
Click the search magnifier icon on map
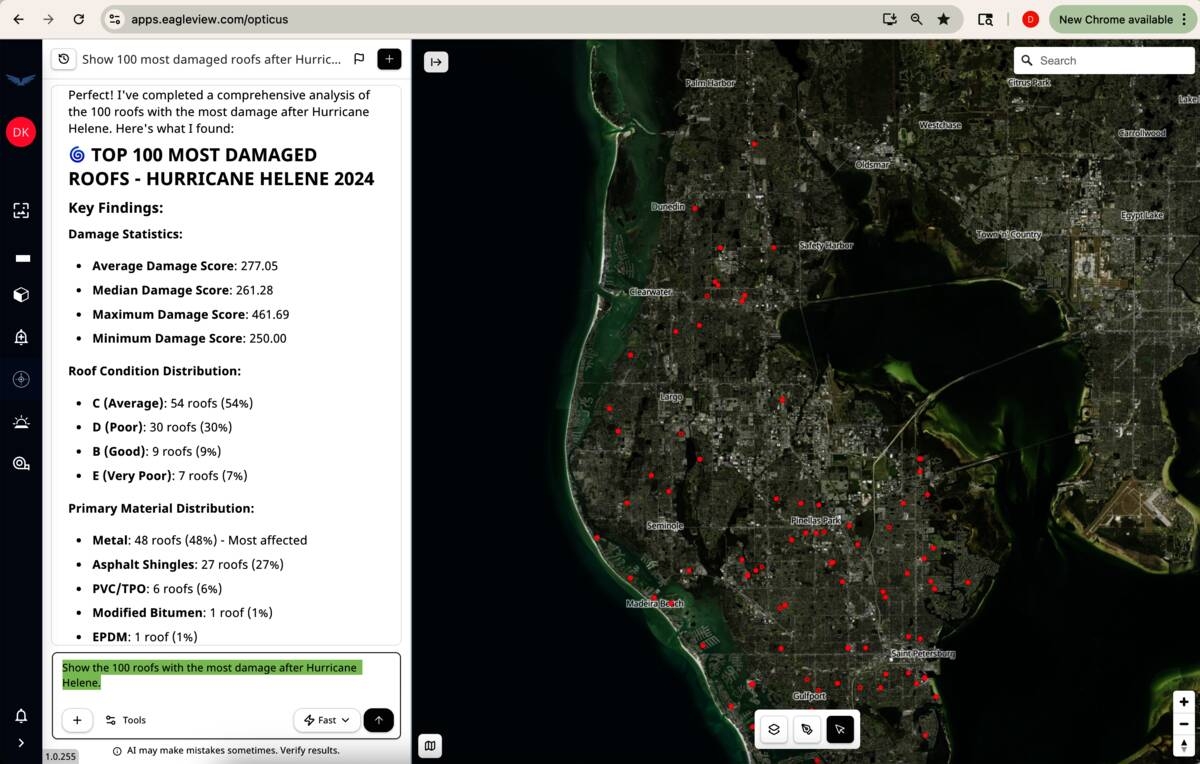1027,60
